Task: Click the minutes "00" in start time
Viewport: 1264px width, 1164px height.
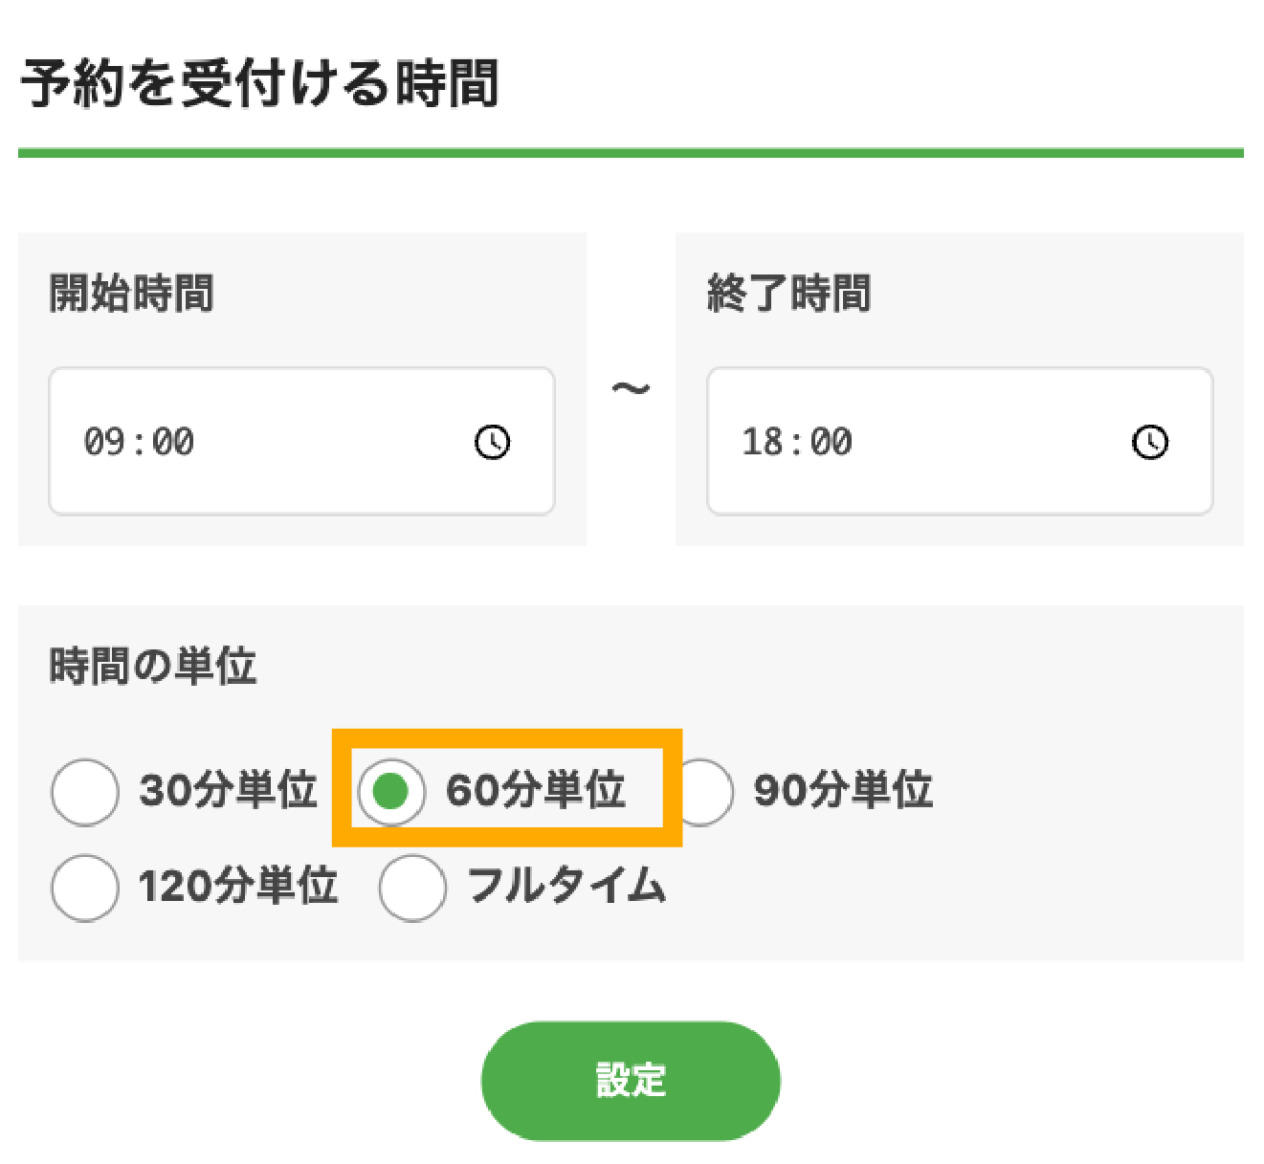Action: (173, 442)
